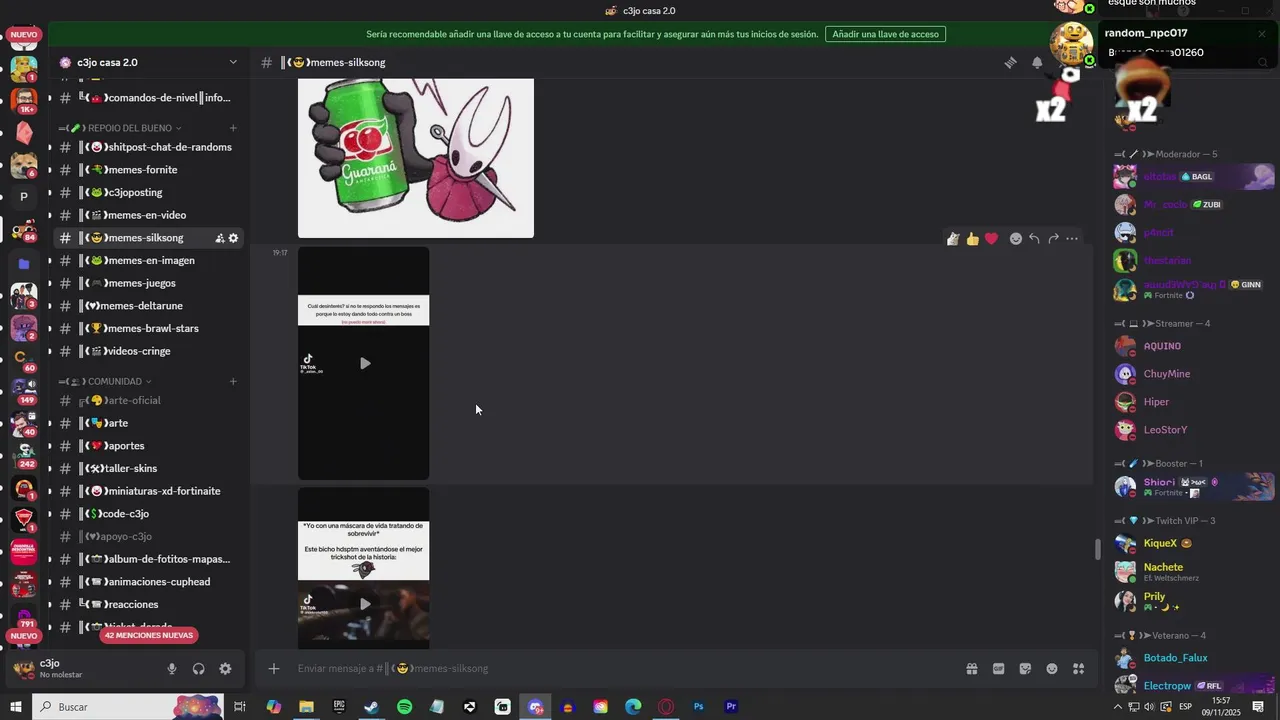The height and width of the screenshot is (720, 1280).
Task: Open Epic Games launcher from taskbar
Action: click(x=339, y=707)
